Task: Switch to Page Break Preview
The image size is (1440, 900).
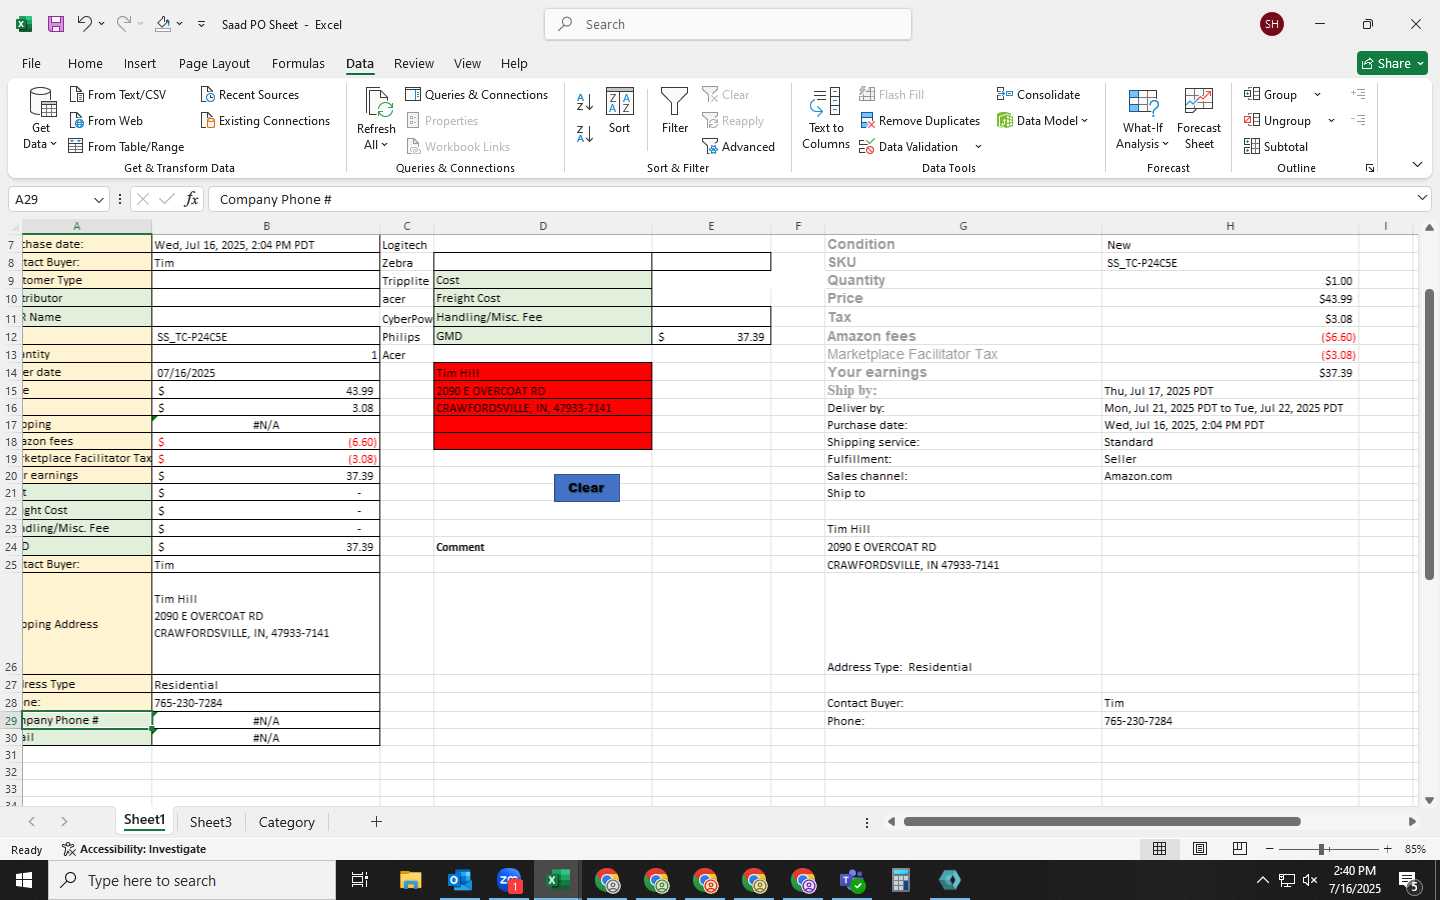Action: [x=1240, y=848]
